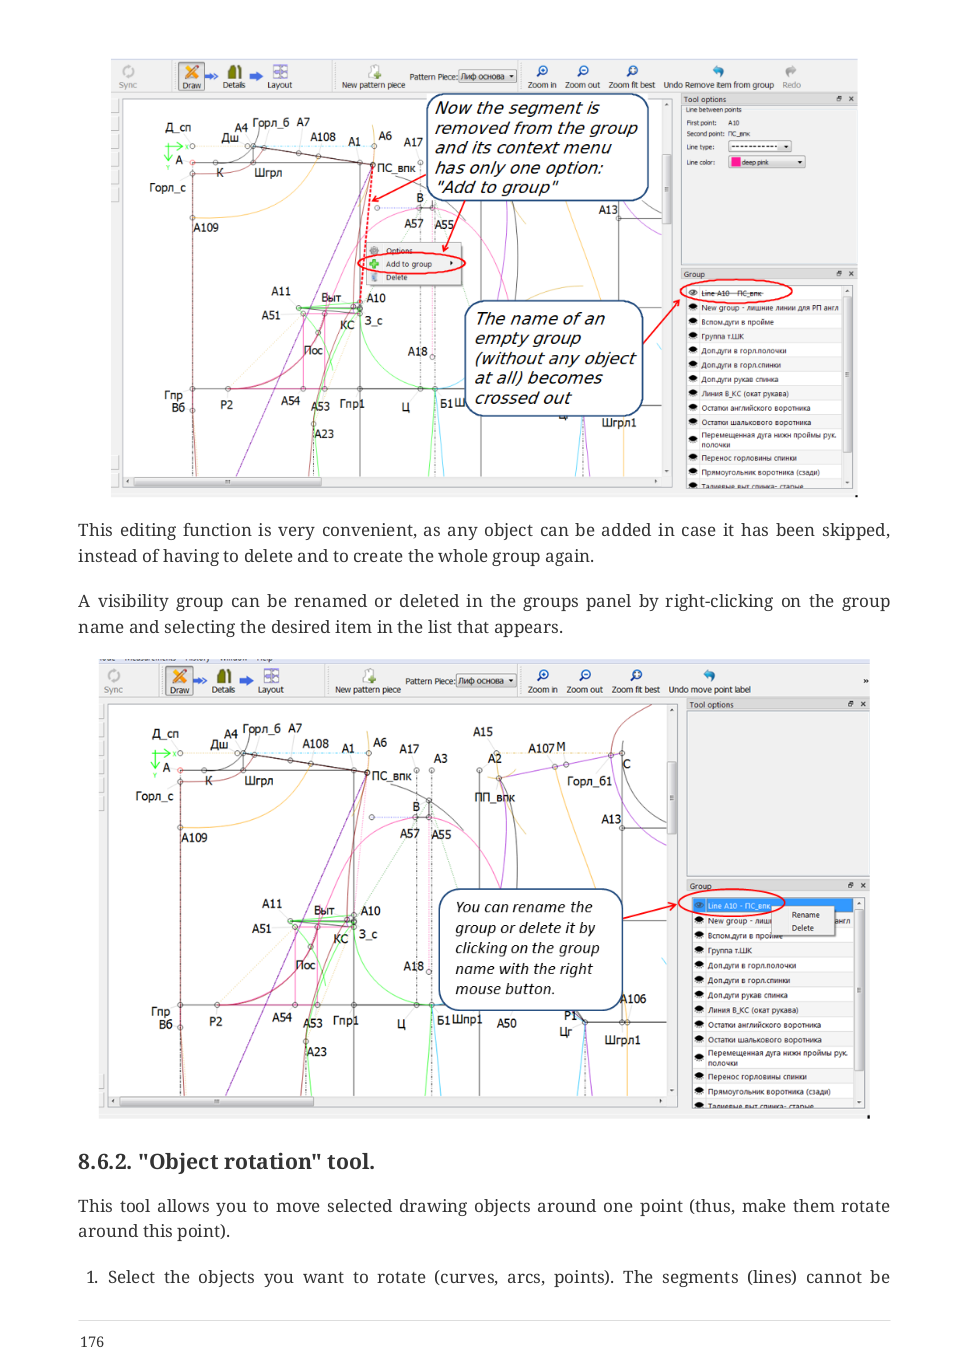Click the Zoom in magnifier in the upper screenshot

click(542, 76)
